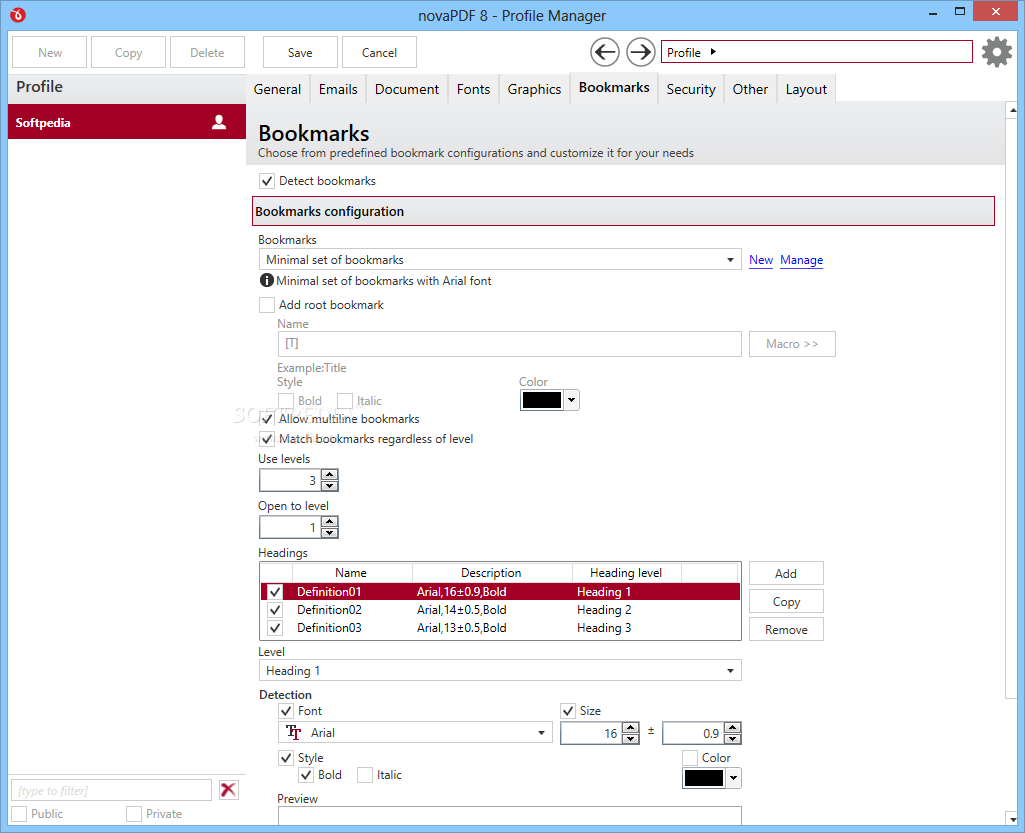
Task: Check Italic under detection Style
Action: tap(365, 775)
